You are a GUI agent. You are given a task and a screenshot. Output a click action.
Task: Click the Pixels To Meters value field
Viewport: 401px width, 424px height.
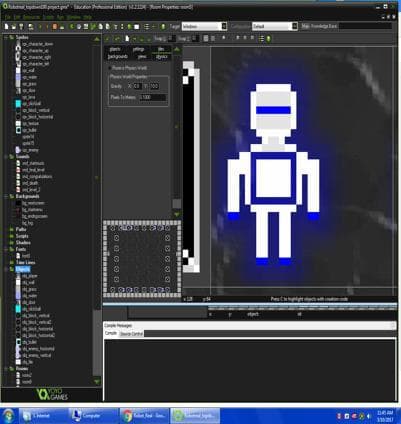pos(152,97)
